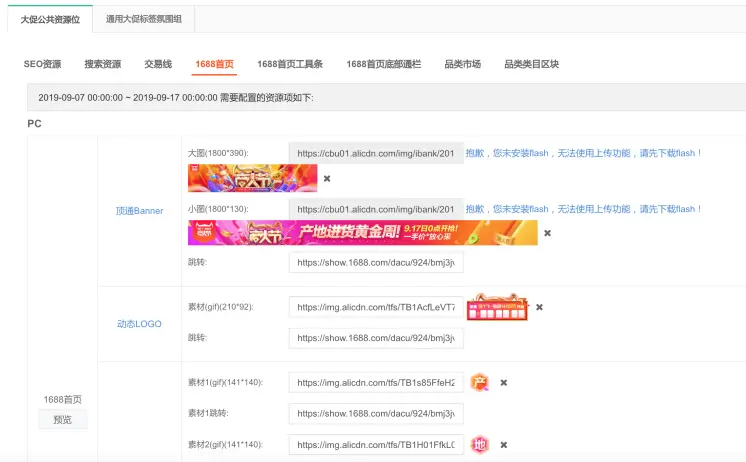Click flash download notice beside 小图 field
The width and height of the screenshot is (746, 462).
point(583,209)
